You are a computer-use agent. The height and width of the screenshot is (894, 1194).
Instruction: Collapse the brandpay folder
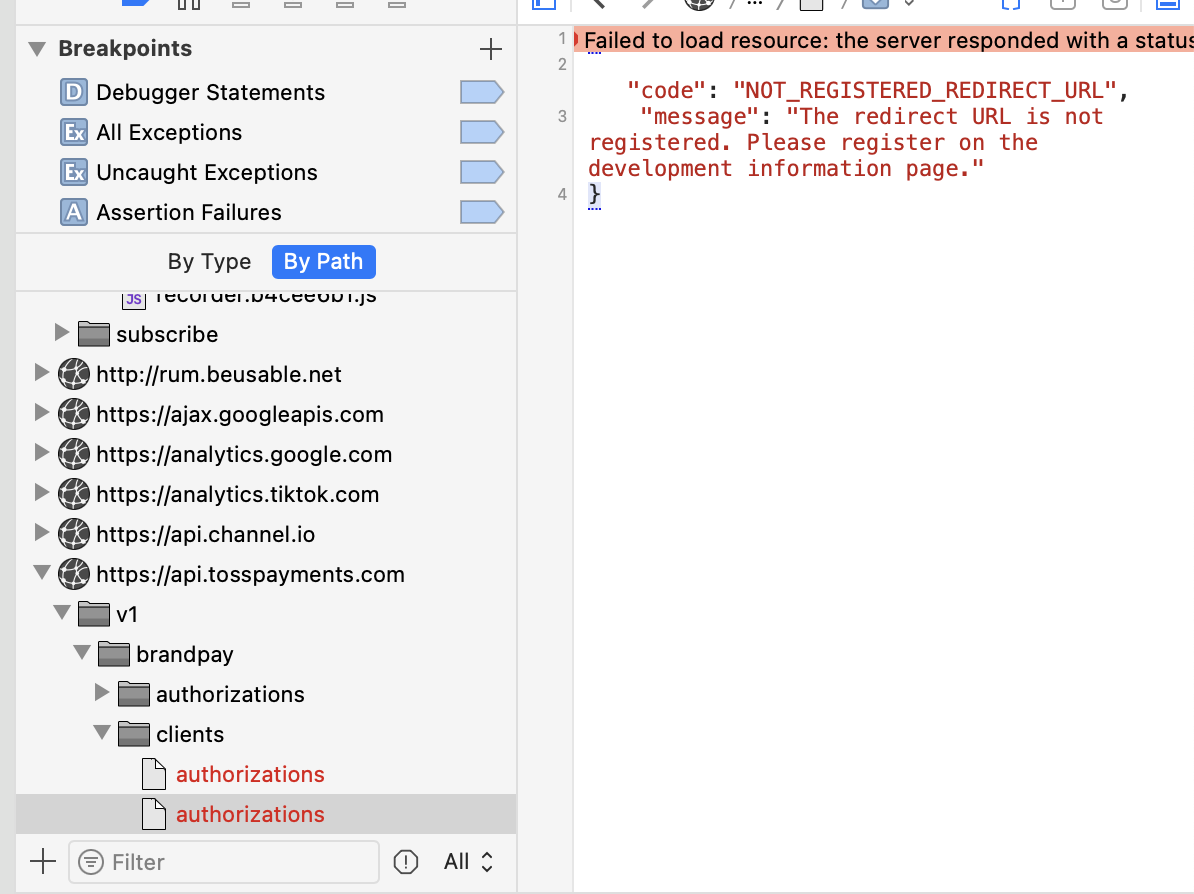pyautogui.click(x=81, y=653)
